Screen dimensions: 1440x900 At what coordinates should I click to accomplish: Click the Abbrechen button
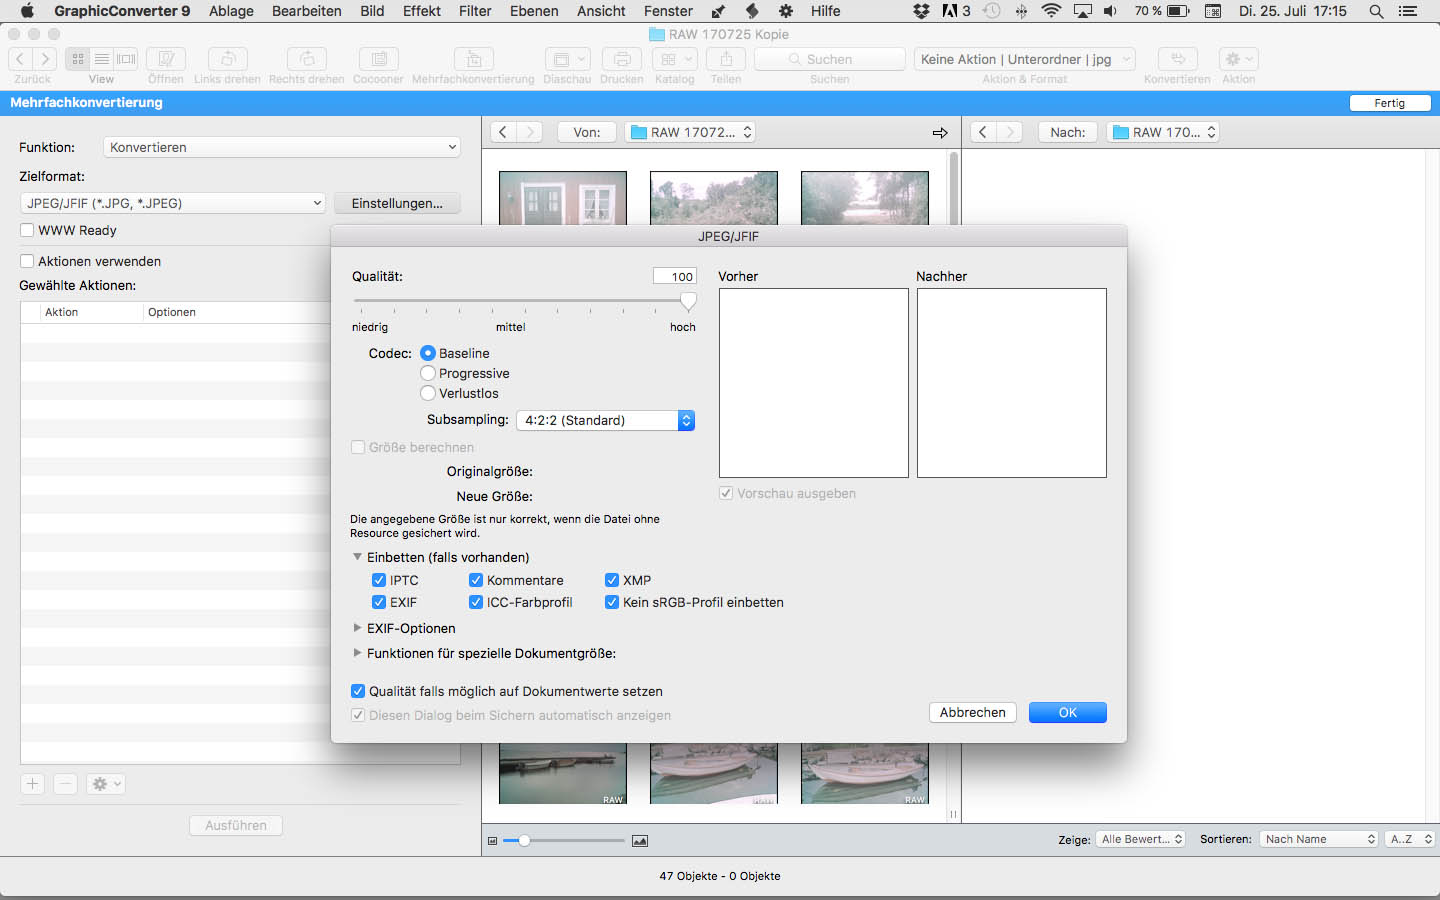click(x=972, y=713)
